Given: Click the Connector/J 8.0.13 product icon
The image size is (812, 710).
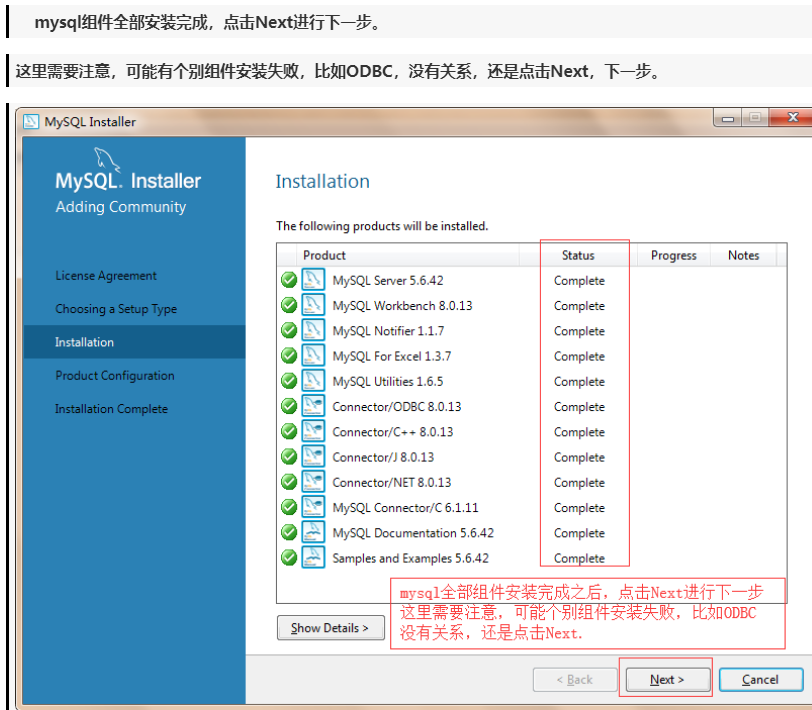Looking at the screenshot, I should tap(313, 457).
